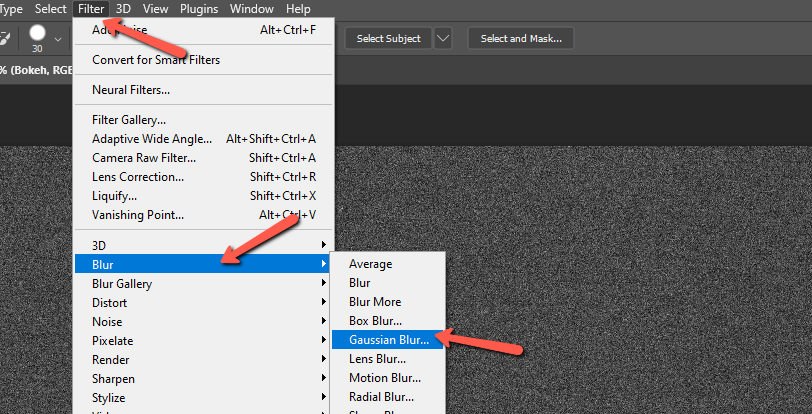The height and width of the screenshot is (414, 812).
Task: Click the Select and Mask button
Action: [x=520, y=39]
